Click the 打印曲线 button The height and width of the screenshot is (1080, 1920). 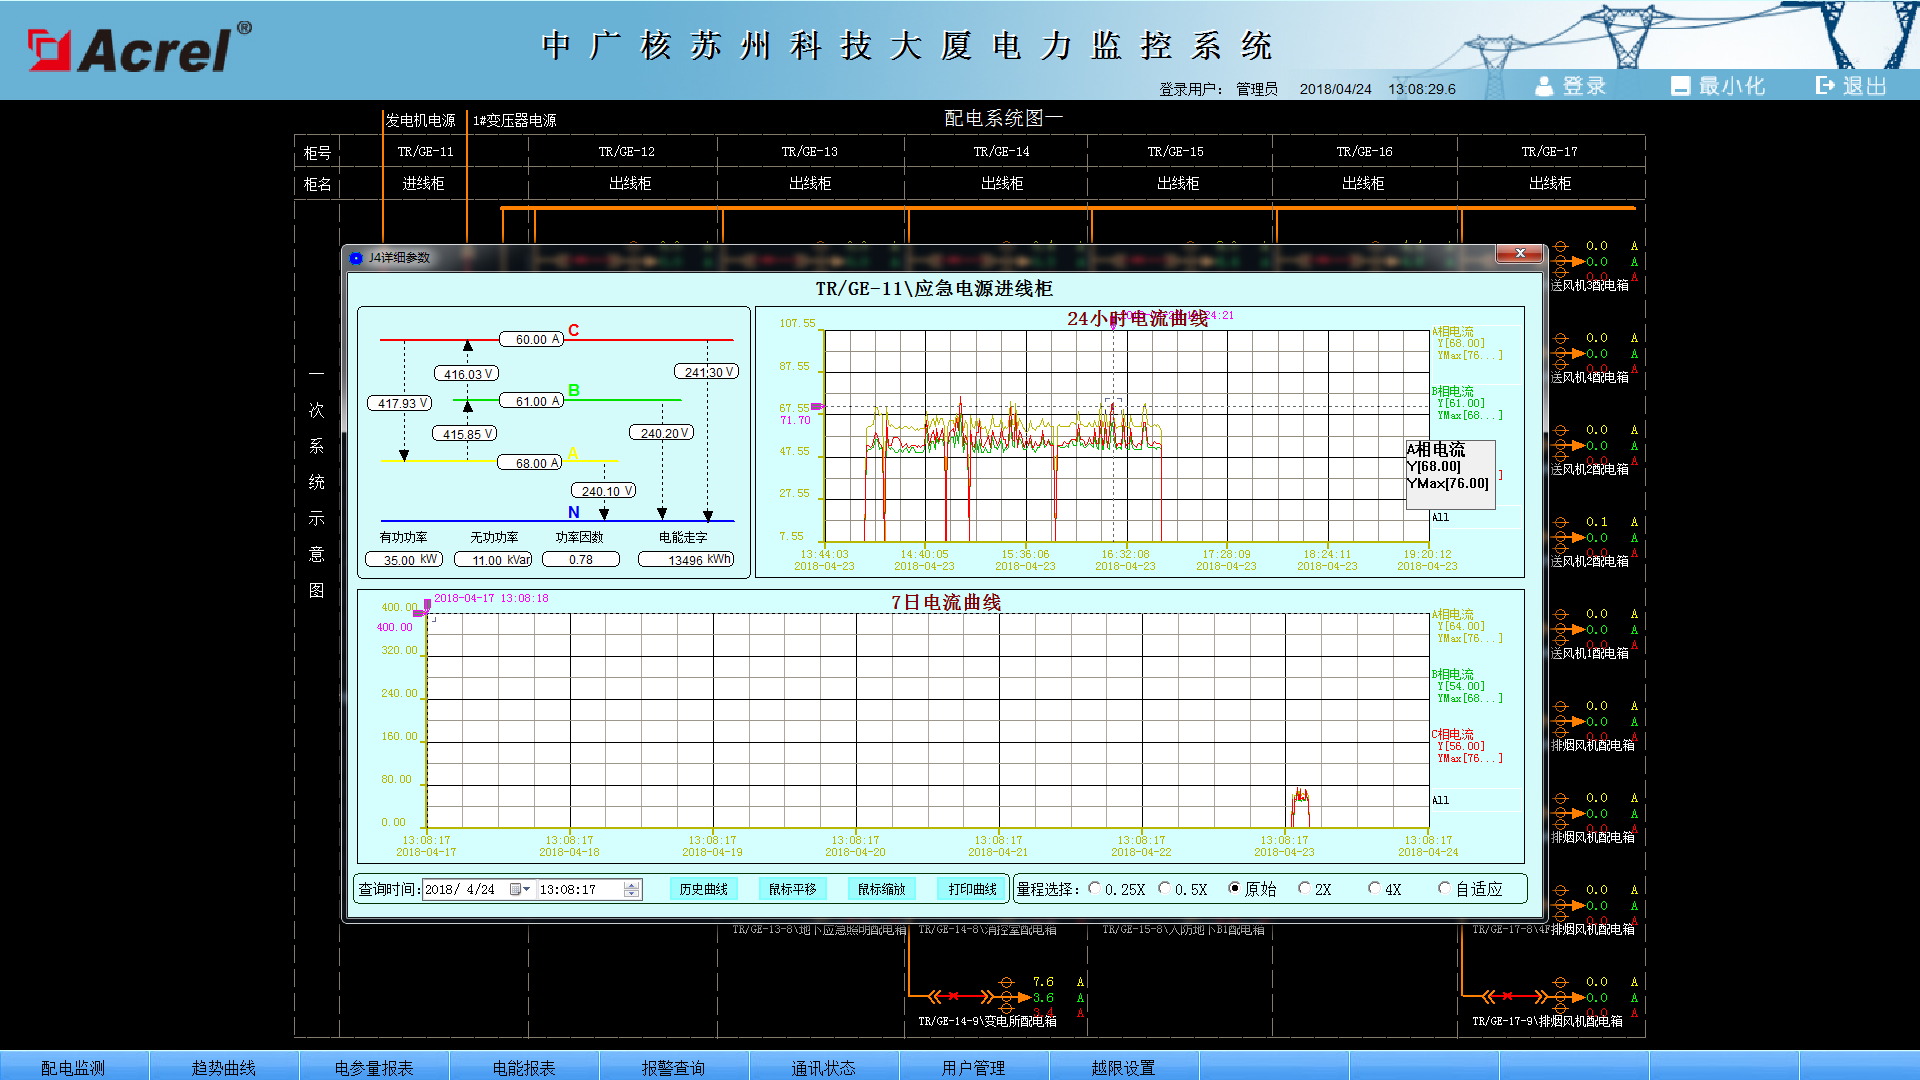(x=972, y=889)
